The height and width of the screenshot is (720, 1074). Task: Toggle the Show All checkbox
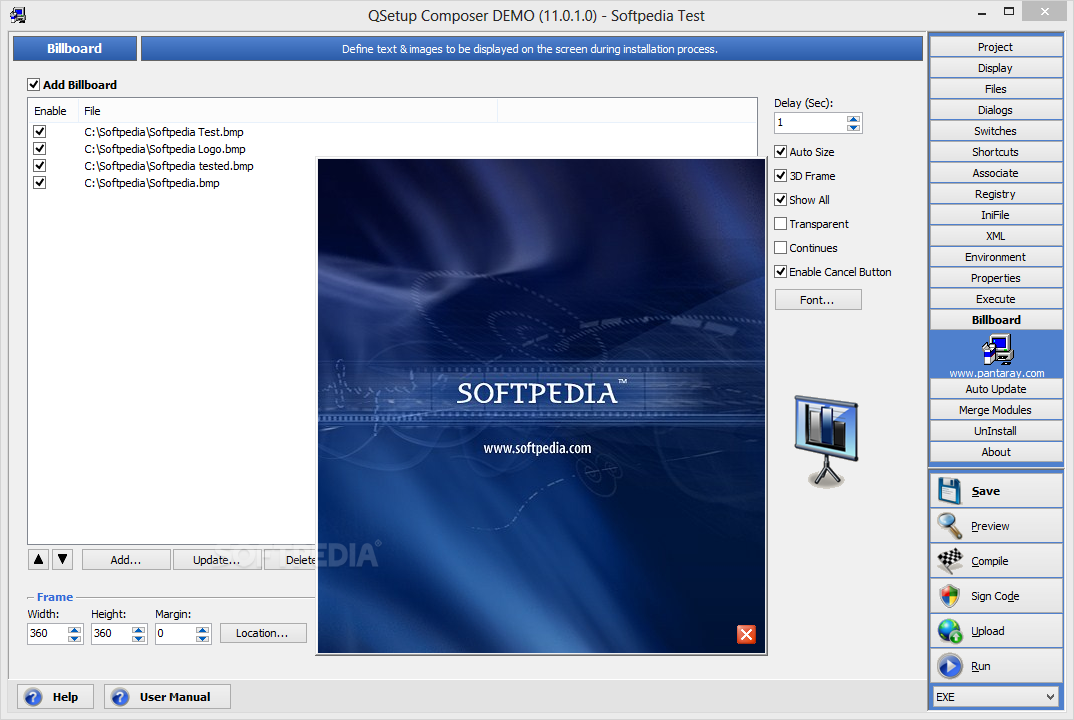point(780,199)
